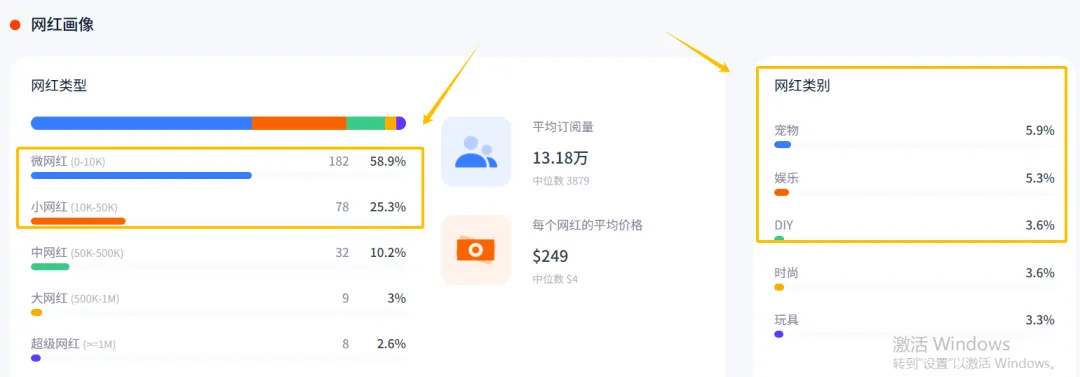The image size is (1080, 377).
Task: Click the 大网红 yellow progress bar
Action: tap(37, 312)
